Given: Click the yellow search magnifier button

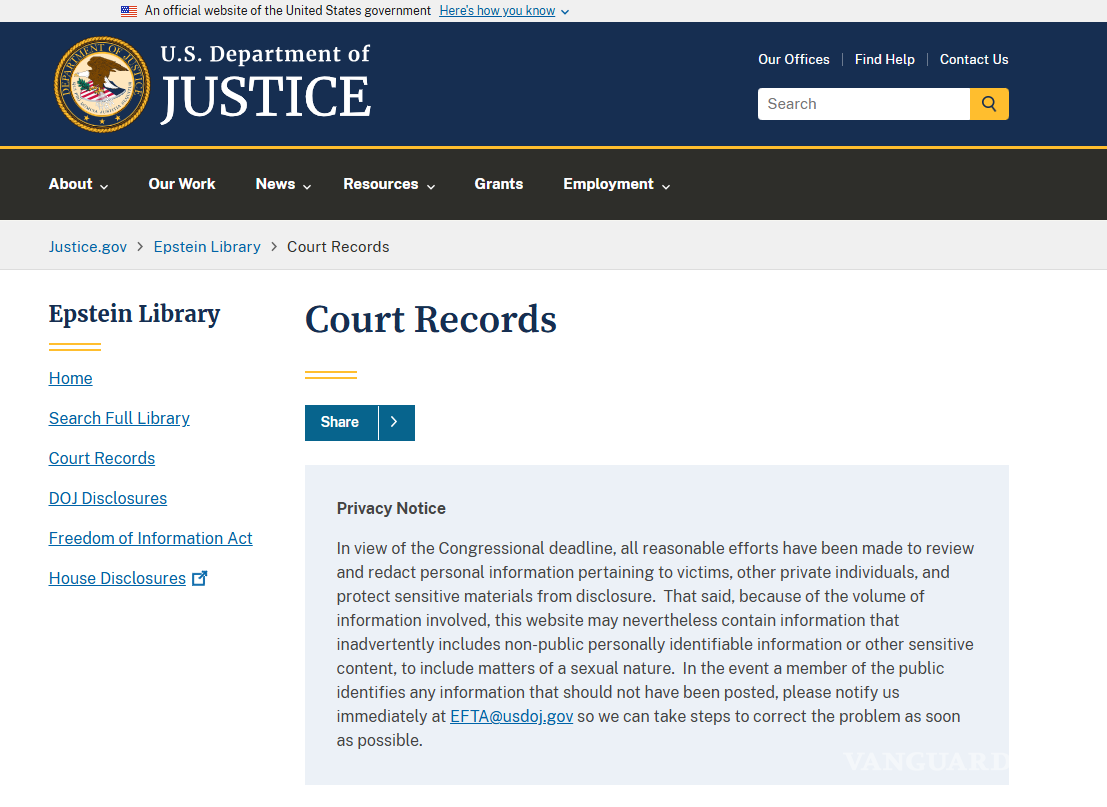Looking at the screenshot, I should pyautogui.click(x=988, y=104).
